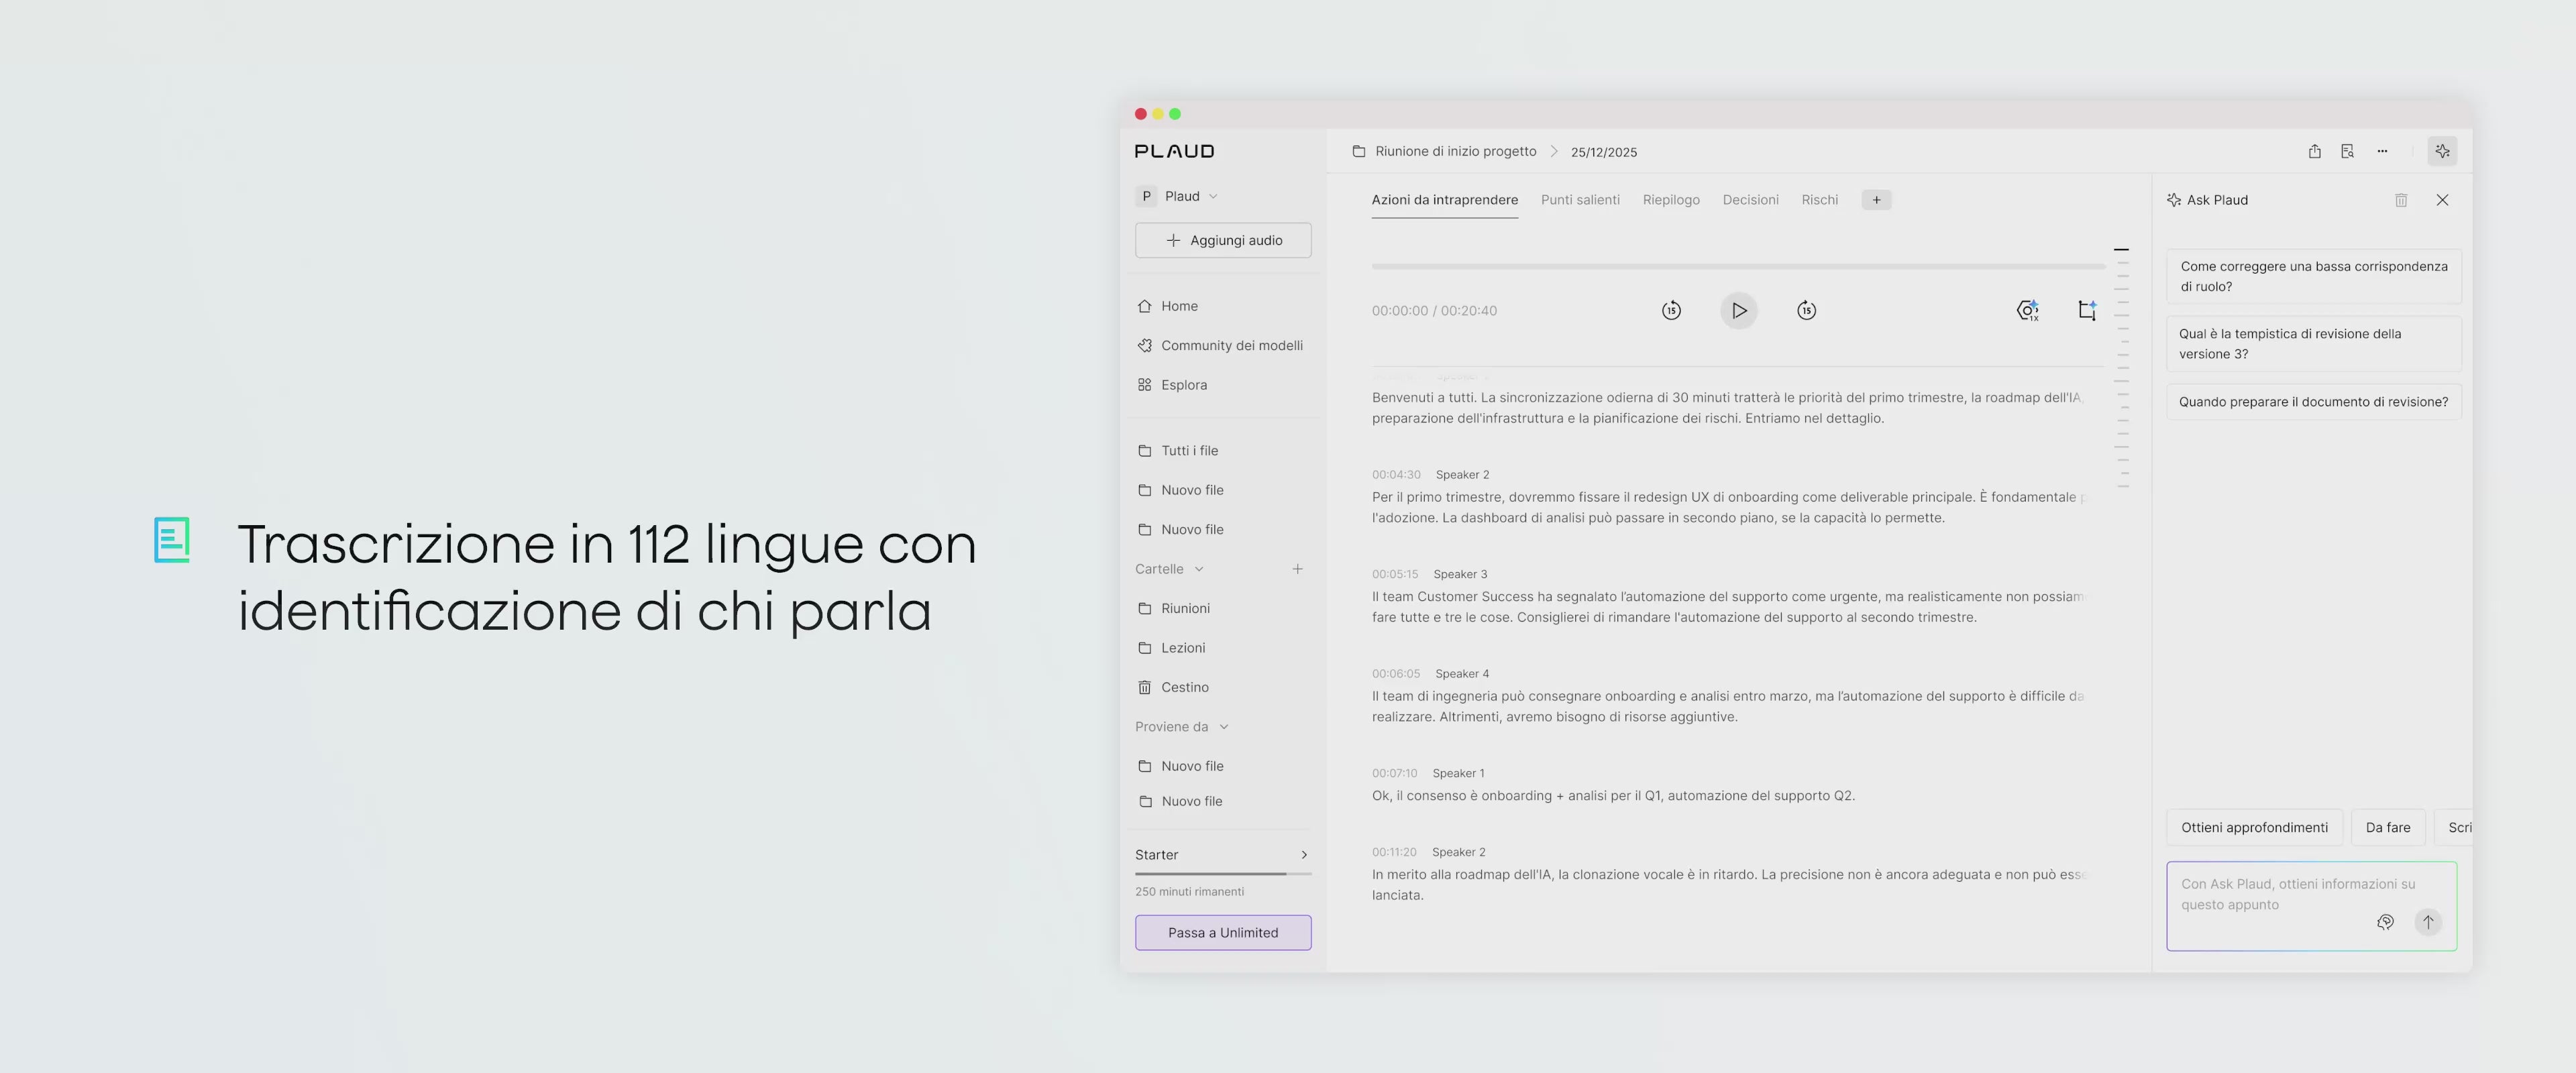Click the Passa a Unlimited button
The image size is (2576, 1073).
tap(1222, 932)
